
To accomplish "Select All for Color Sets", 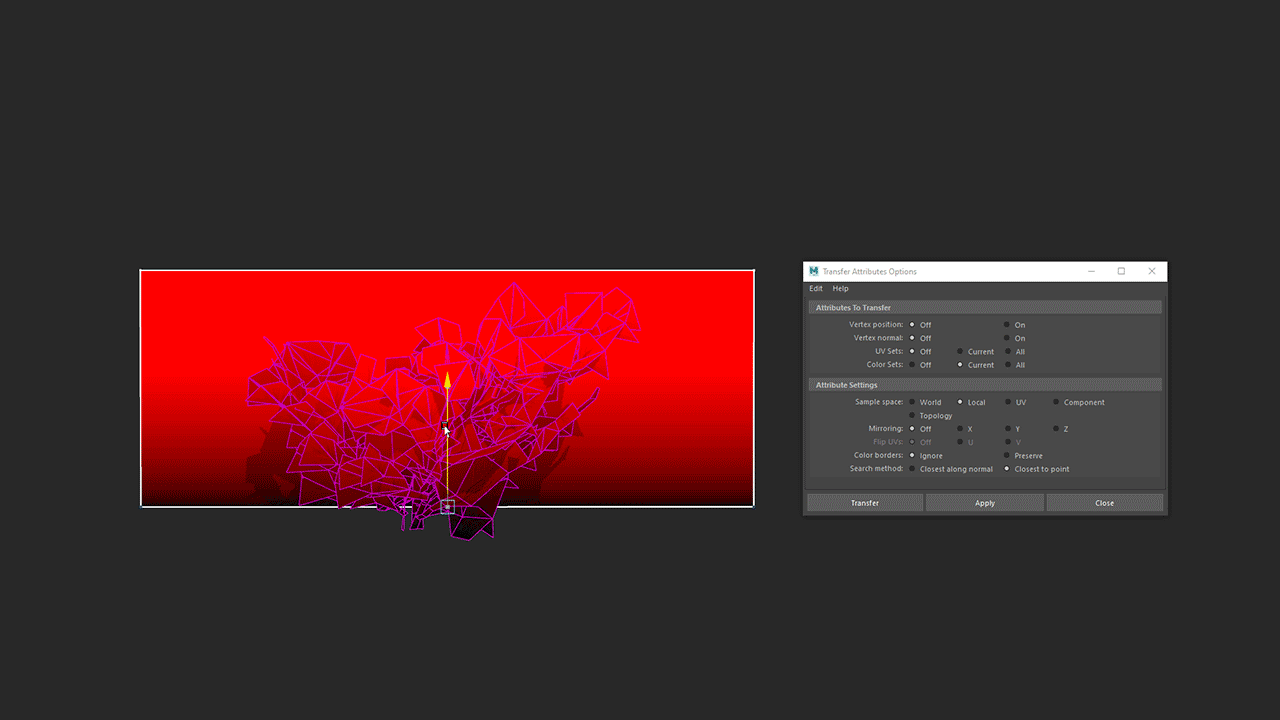I will click(x=1007, y=365).
